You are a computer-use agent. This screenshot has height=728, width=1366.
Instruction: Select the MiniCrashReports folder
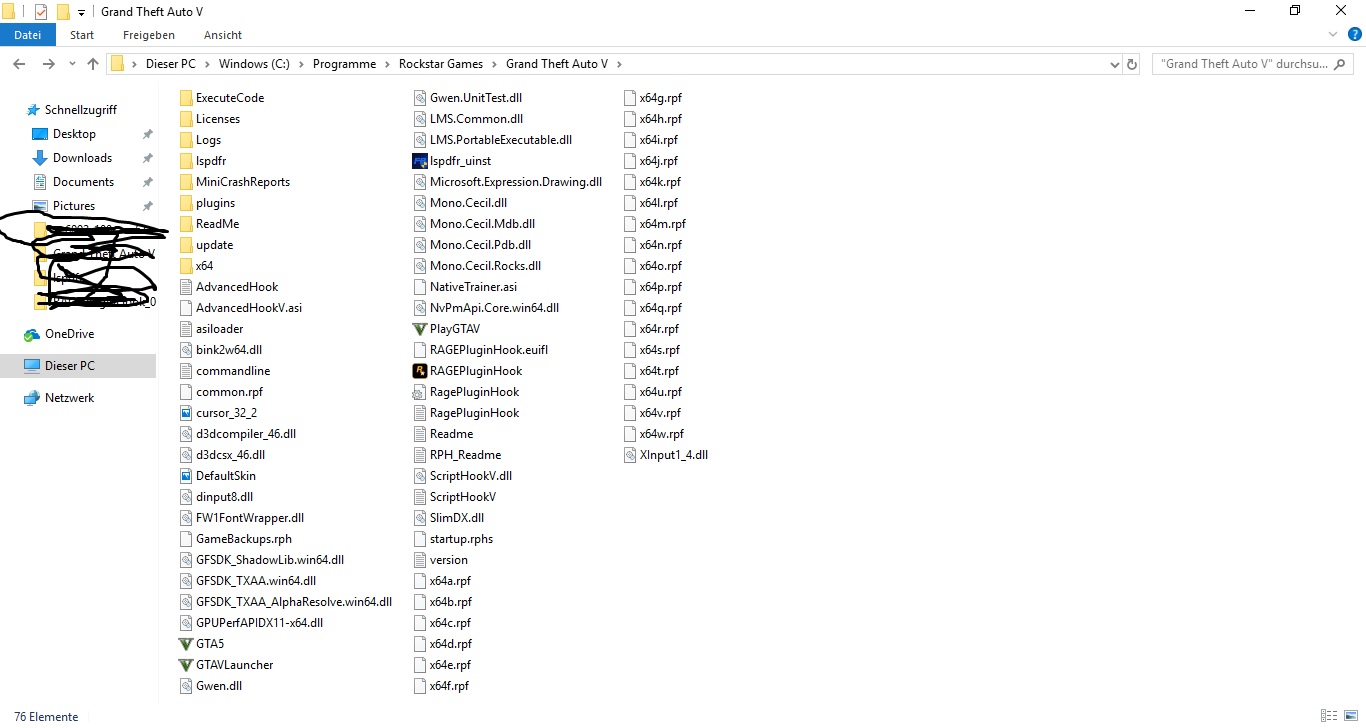point(235,182)
